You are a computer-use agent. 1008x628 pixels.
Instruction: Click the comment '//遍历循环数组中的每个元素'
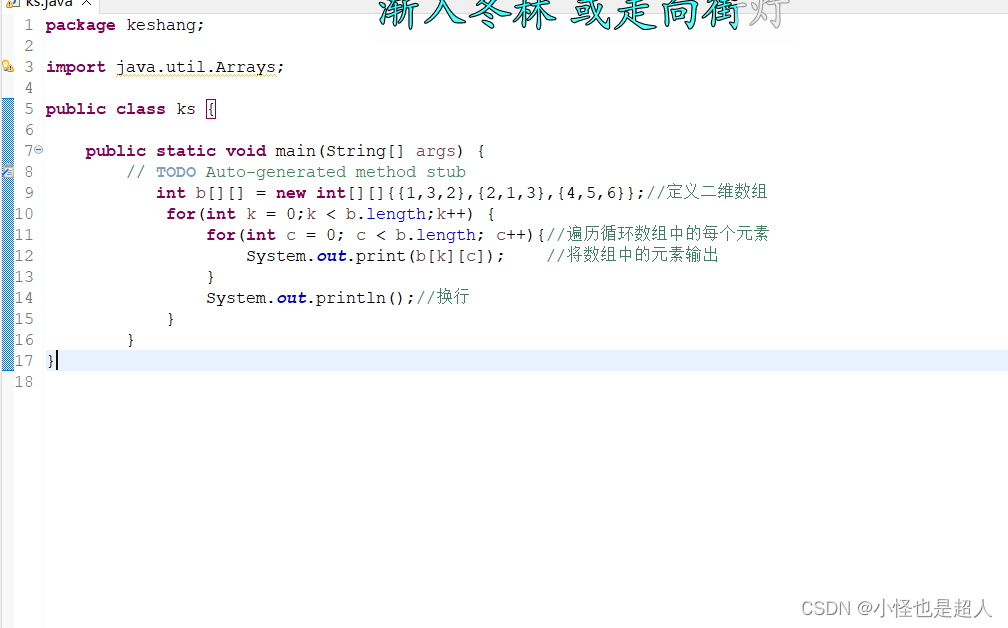658,233
